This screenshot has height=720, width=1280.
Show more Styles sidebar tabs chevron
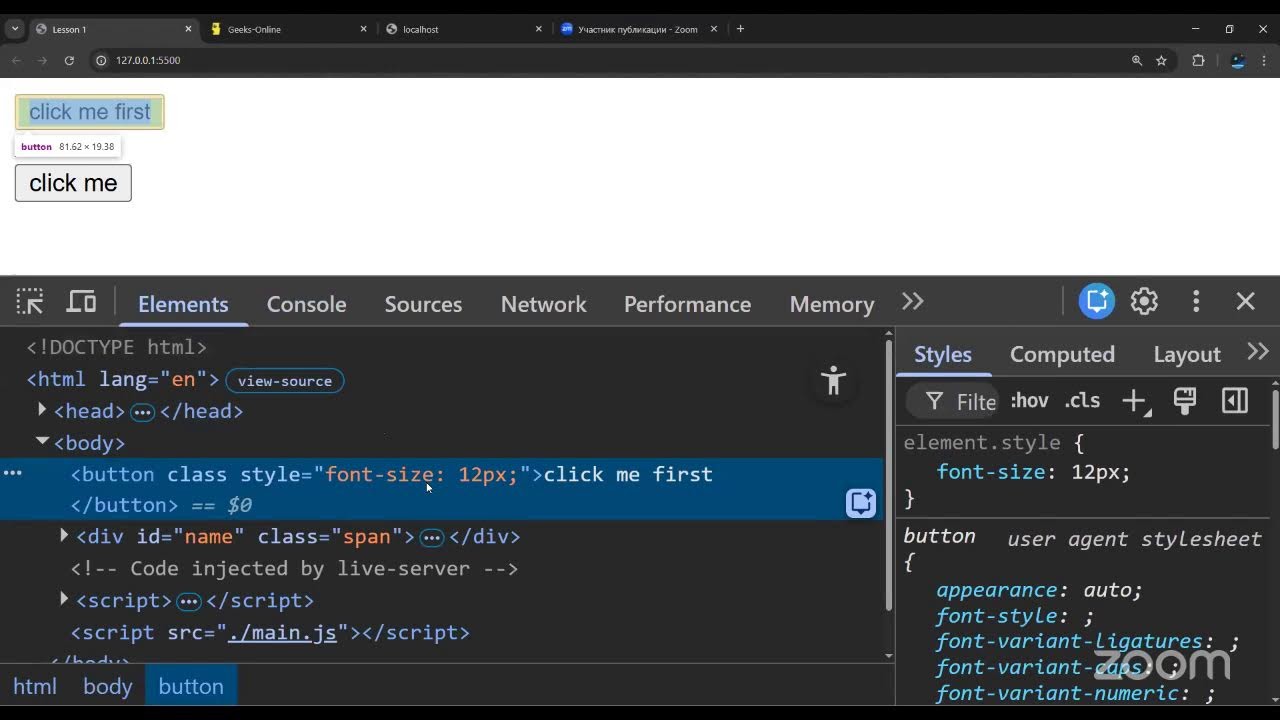click(x=1258, y=352)
